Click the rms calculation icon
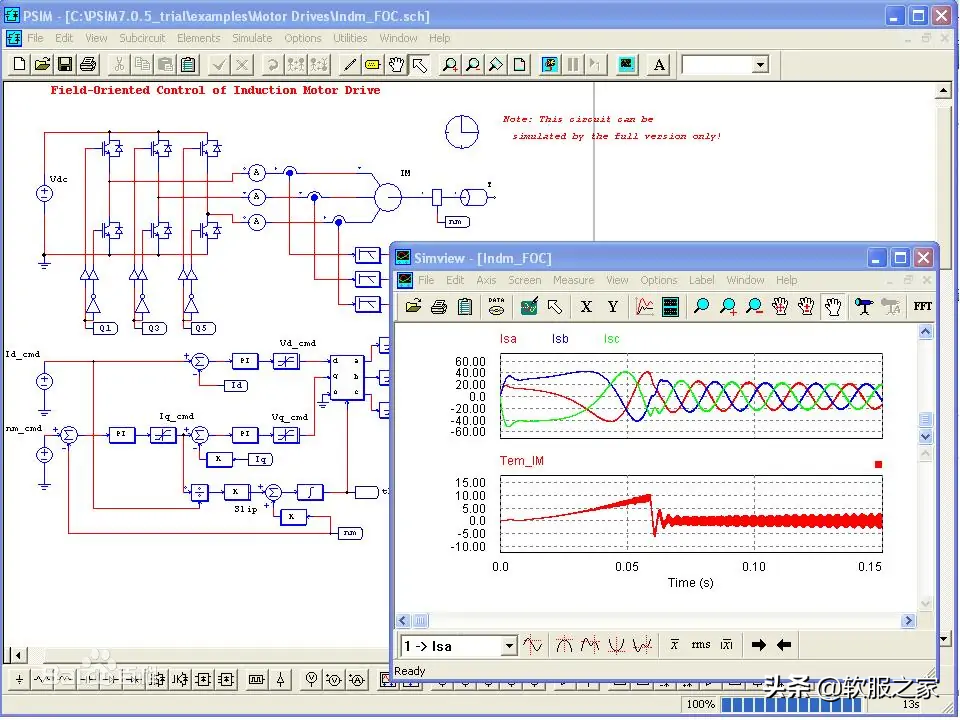 701,646
